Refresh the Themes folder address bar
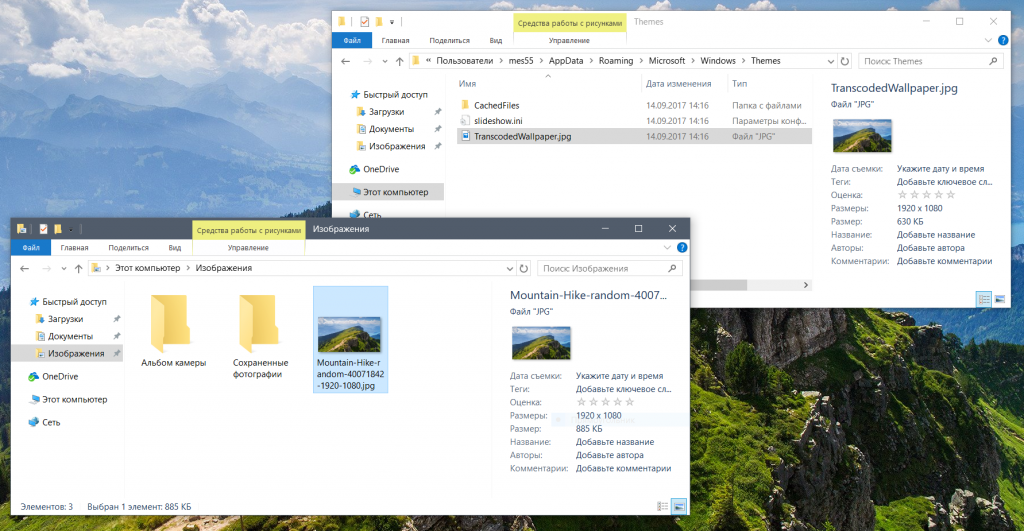Viewport: 1024px width, 531px height. pos(845,61)
